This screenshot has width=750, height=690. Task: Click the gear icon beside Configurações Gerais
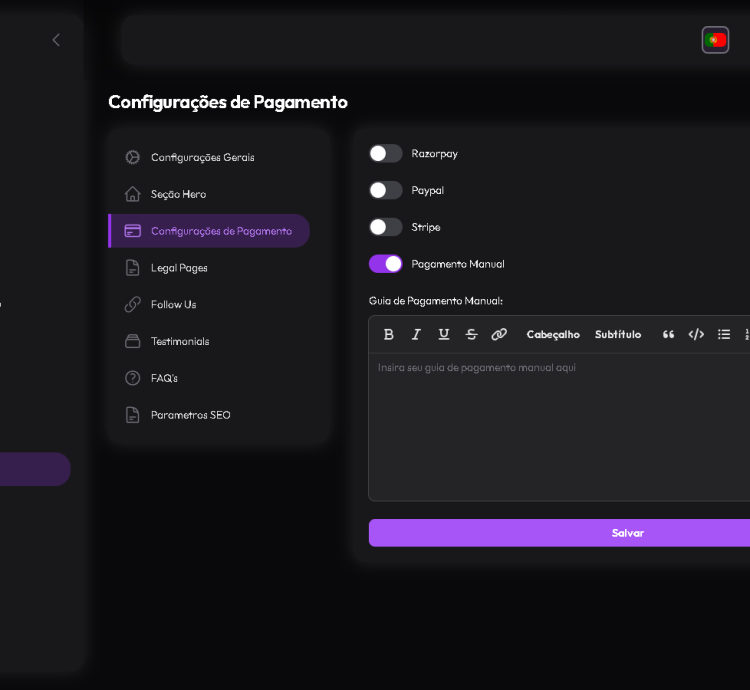pyautogui.click(x=132, y=157)
